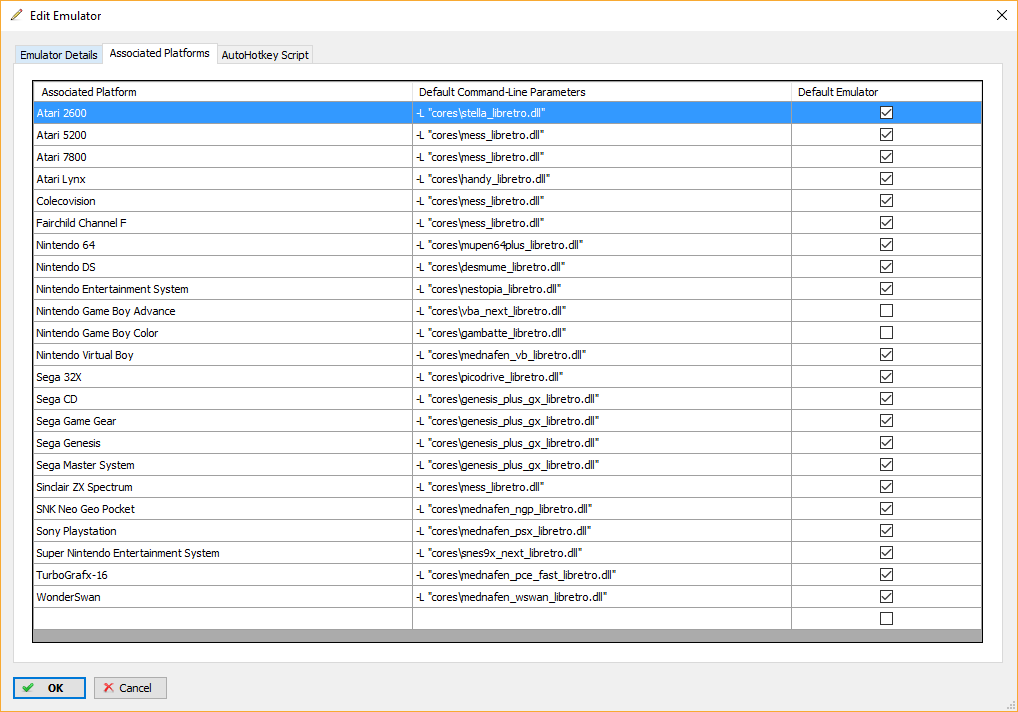The width and height of the screenshot is (1018, 712).
Task: Click the mednafen_pce_fast_libretro.dll parameters cell
Action: pyautogui.click(x=602, y=575)
